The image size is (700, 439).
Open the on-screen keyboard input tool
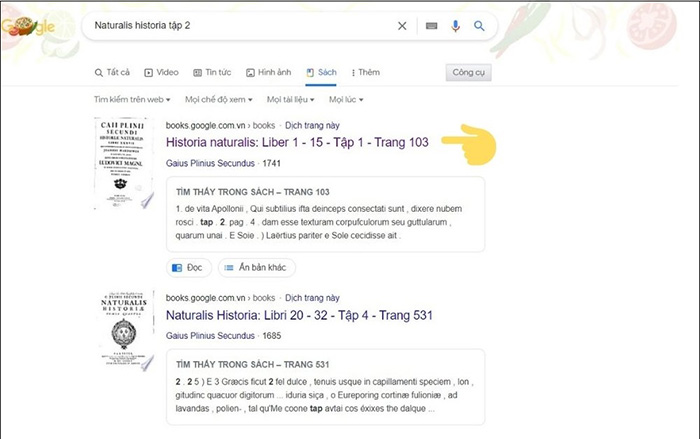coord(432,26)
